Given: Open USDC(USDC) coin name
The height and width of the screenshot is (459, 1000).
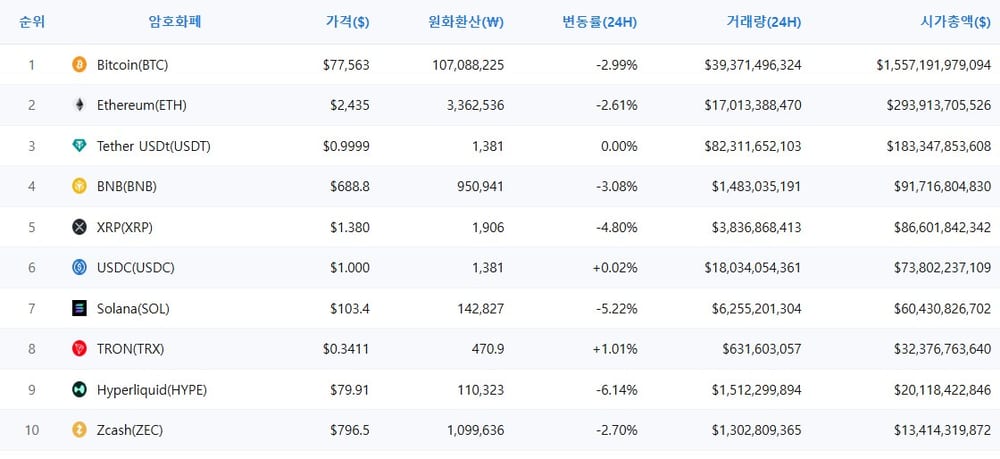Looking at the screenshot, I should coord(136,268).
